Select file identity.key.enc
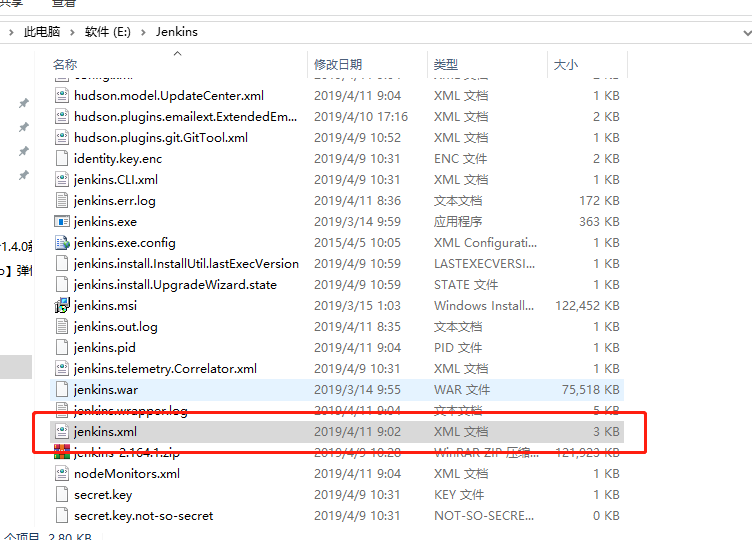 pyautogui.click(x=118, y=159)
